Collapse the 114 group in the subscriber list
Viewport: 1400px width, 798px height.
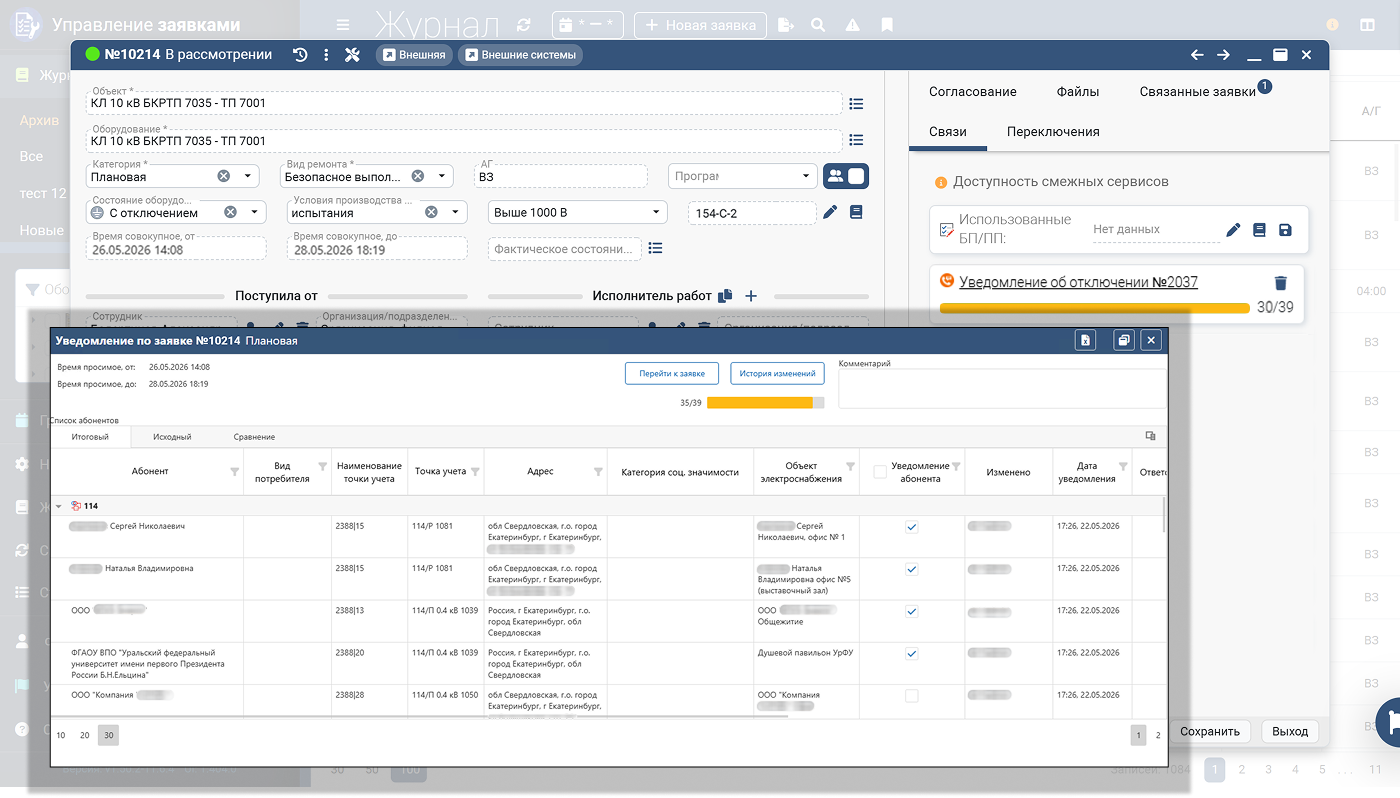click(x=59, y=506)
